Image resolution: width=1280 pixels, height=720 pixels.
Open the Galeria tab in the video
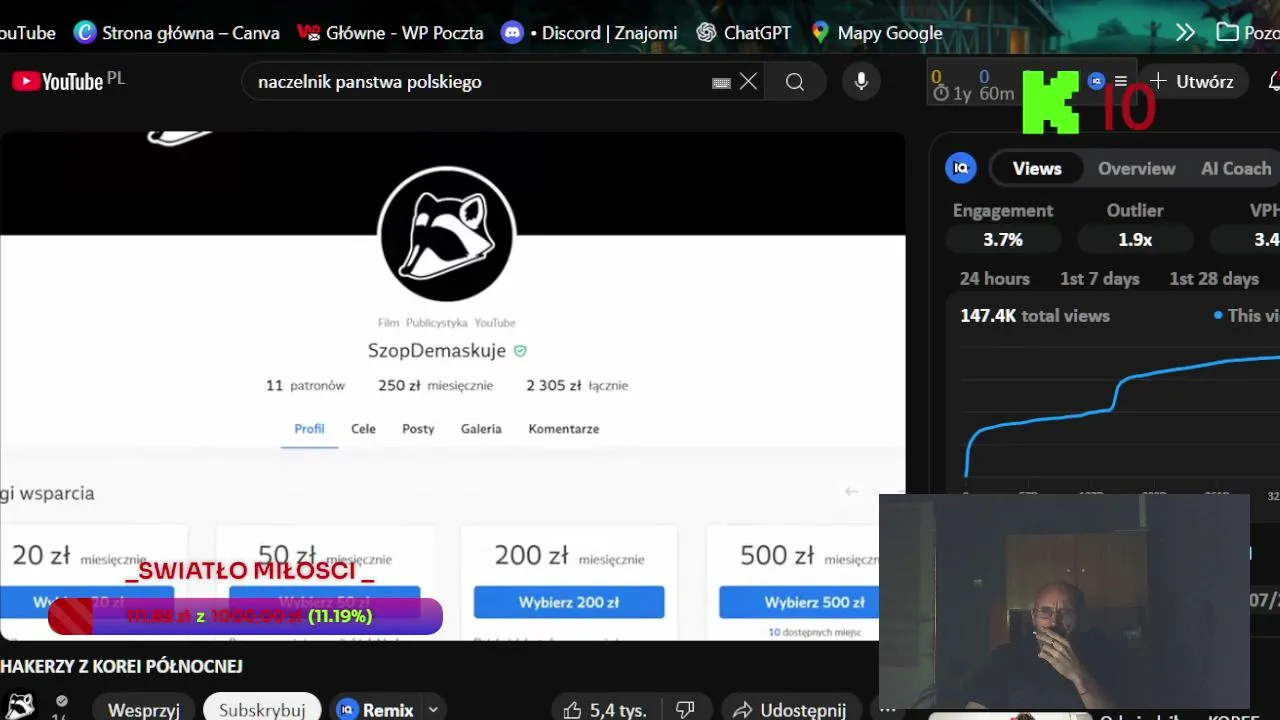pyautogui.click(x=481, y=429)
